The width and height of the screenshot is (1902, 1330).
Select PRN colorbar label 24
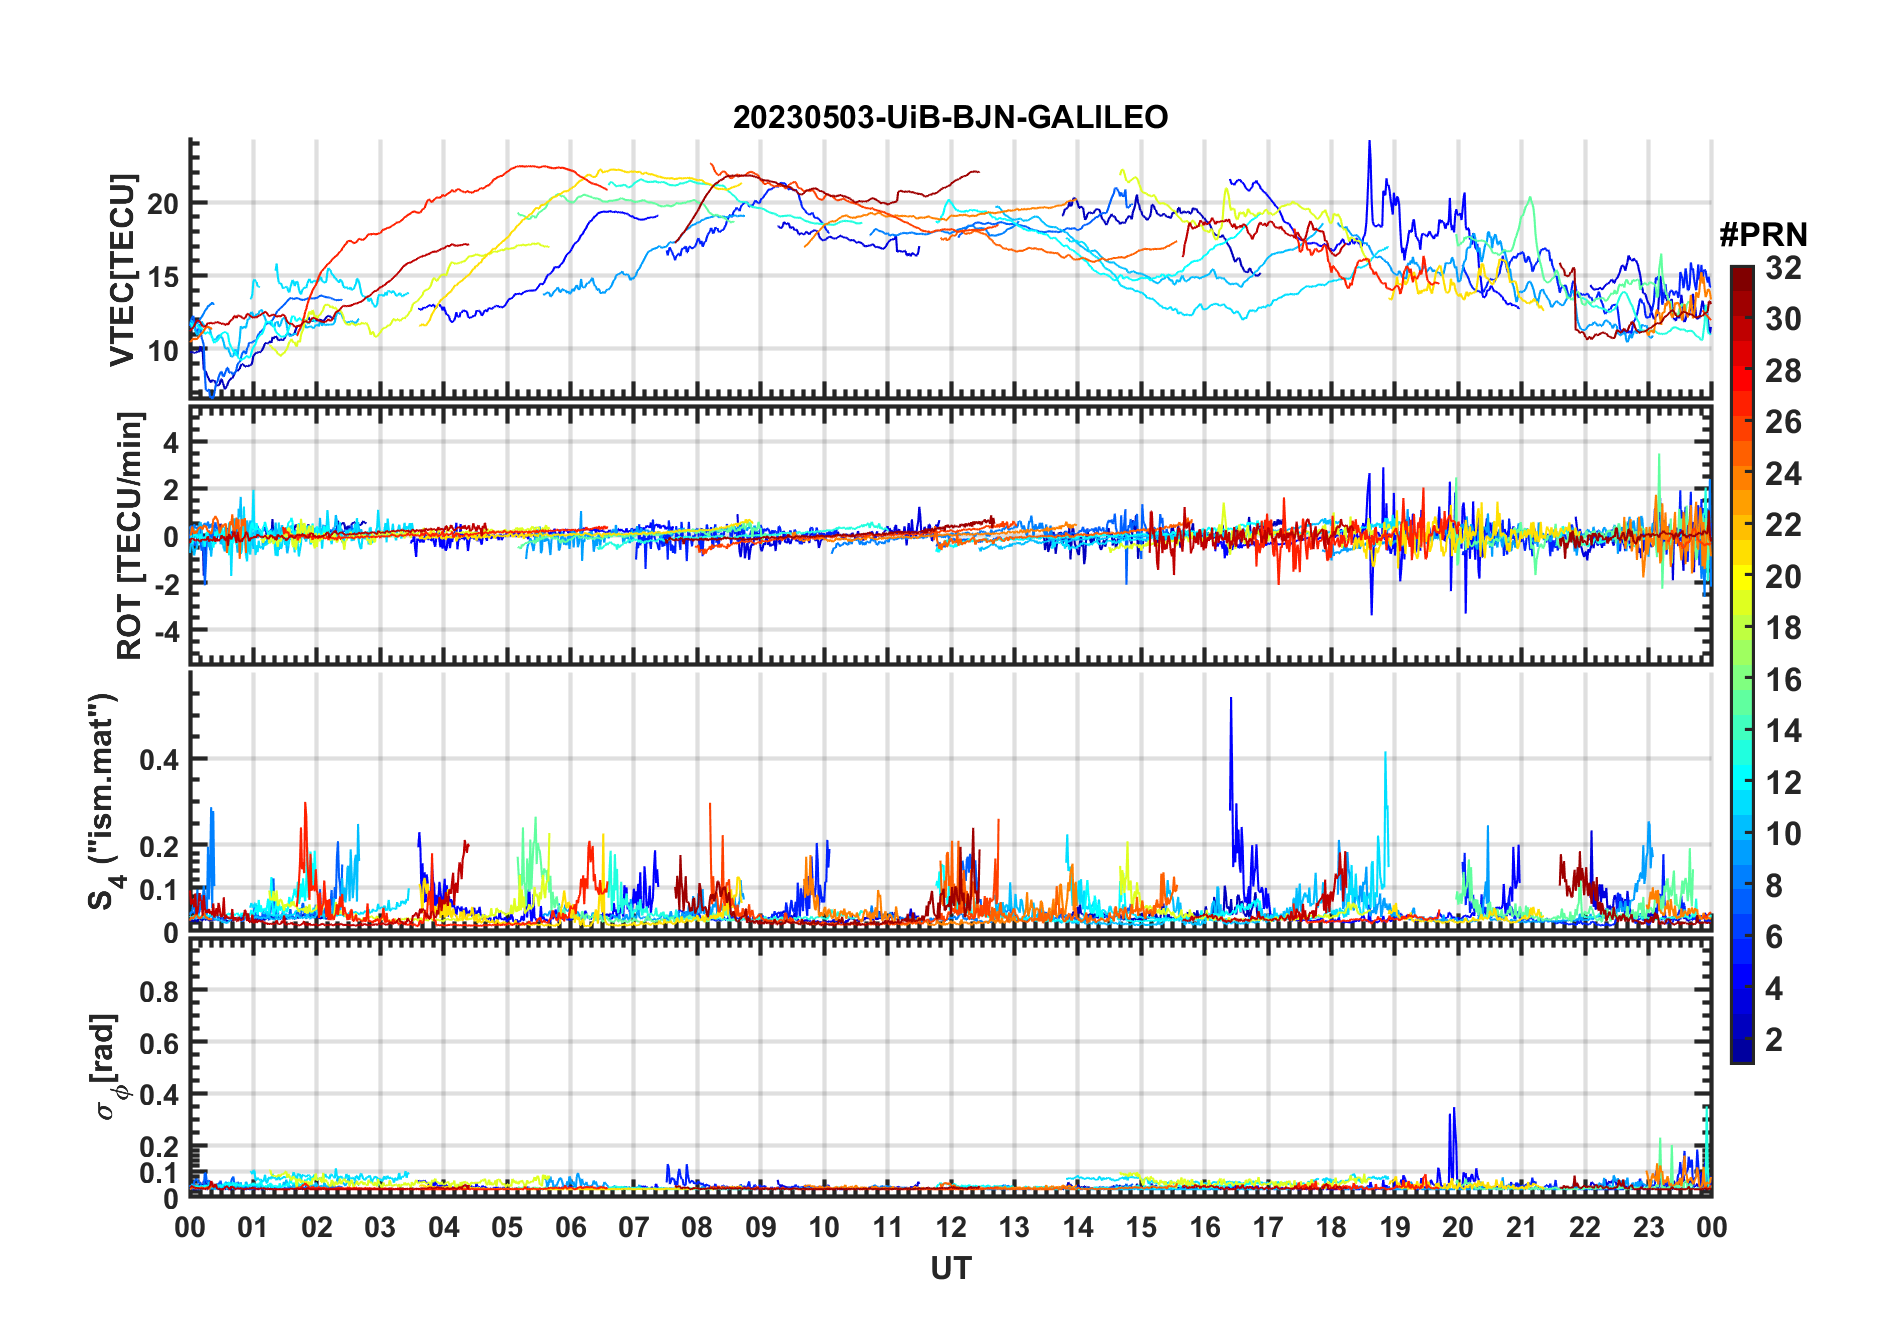pyautogui.click(x=1783, y=474)
